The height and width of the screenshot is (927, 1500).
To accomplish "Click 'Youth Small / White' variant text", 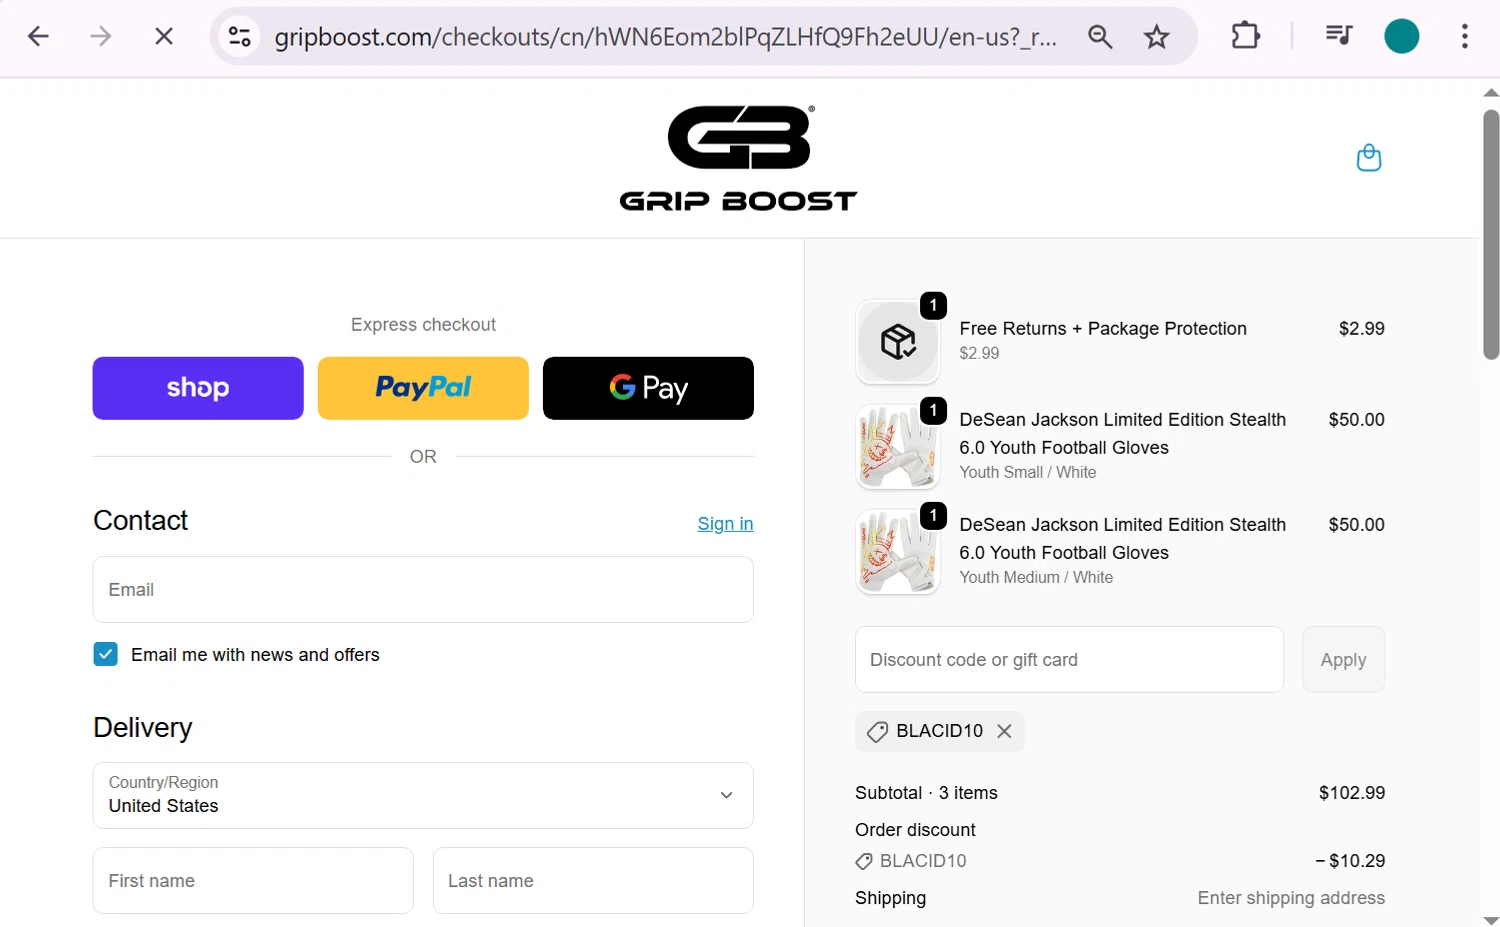I will (1028, 472).
